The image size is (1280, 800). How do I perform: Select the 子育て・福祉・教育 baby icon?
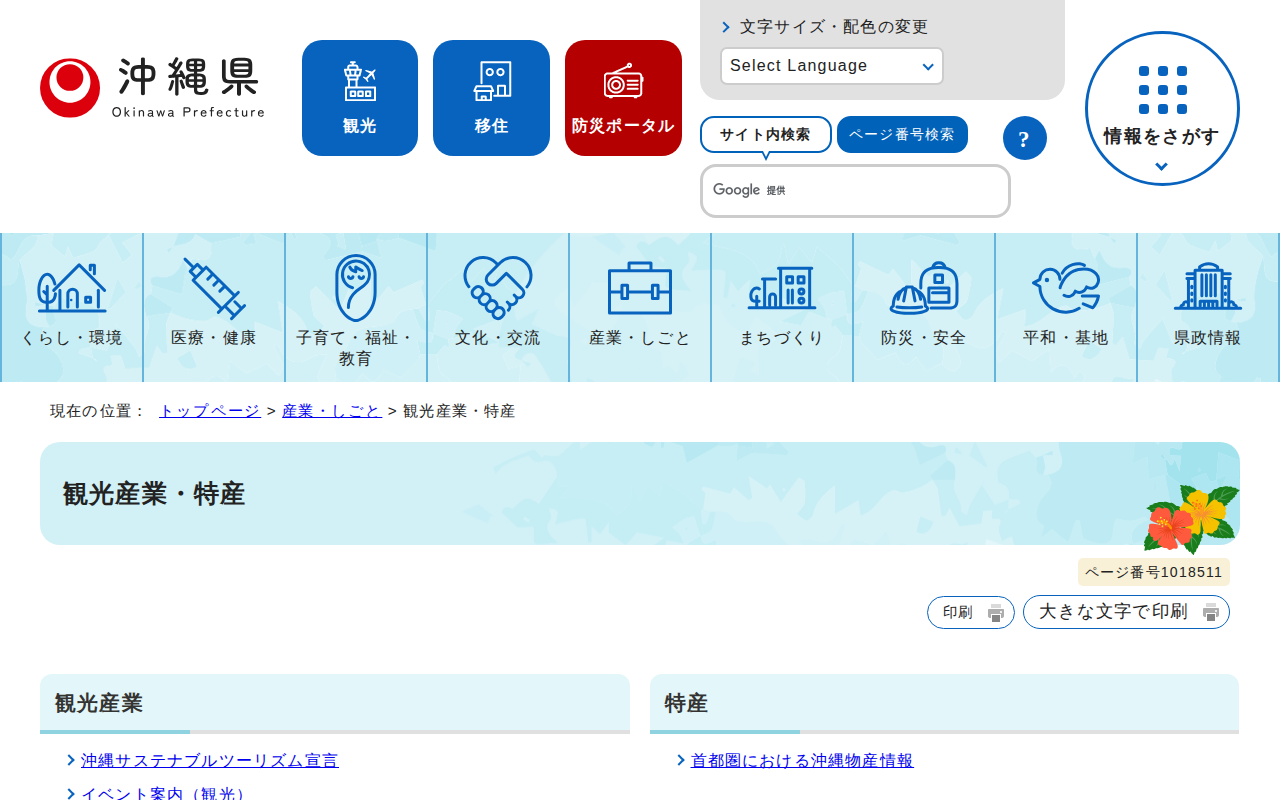[356, 288]
